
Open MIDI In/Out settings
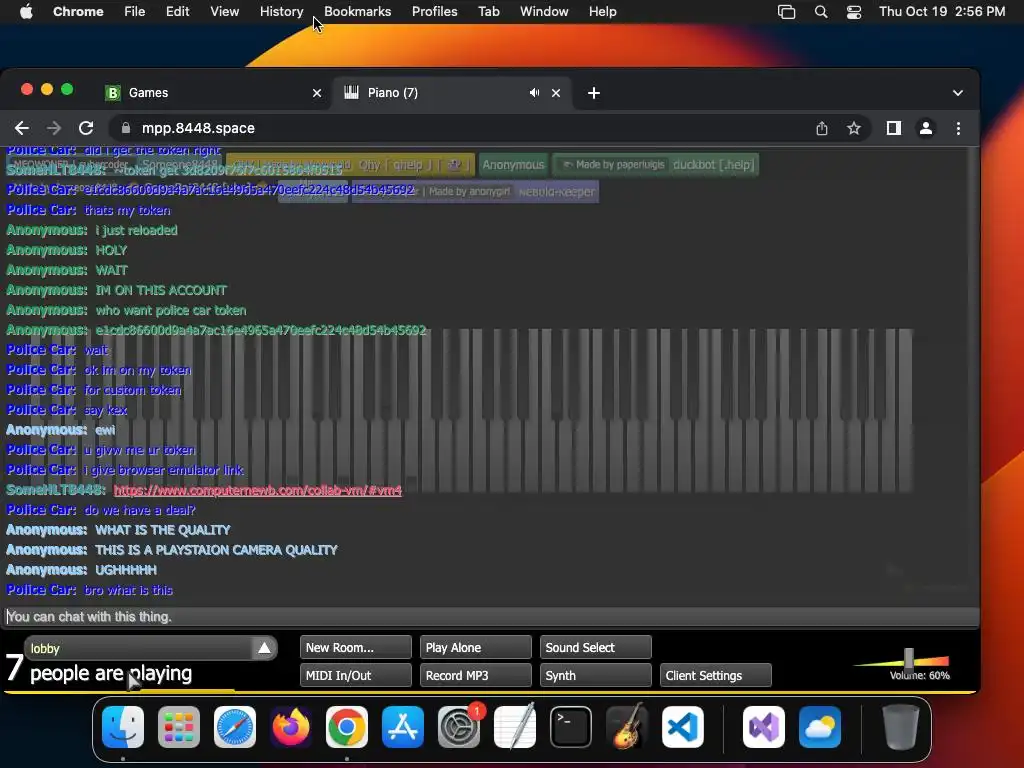[356, 675]
